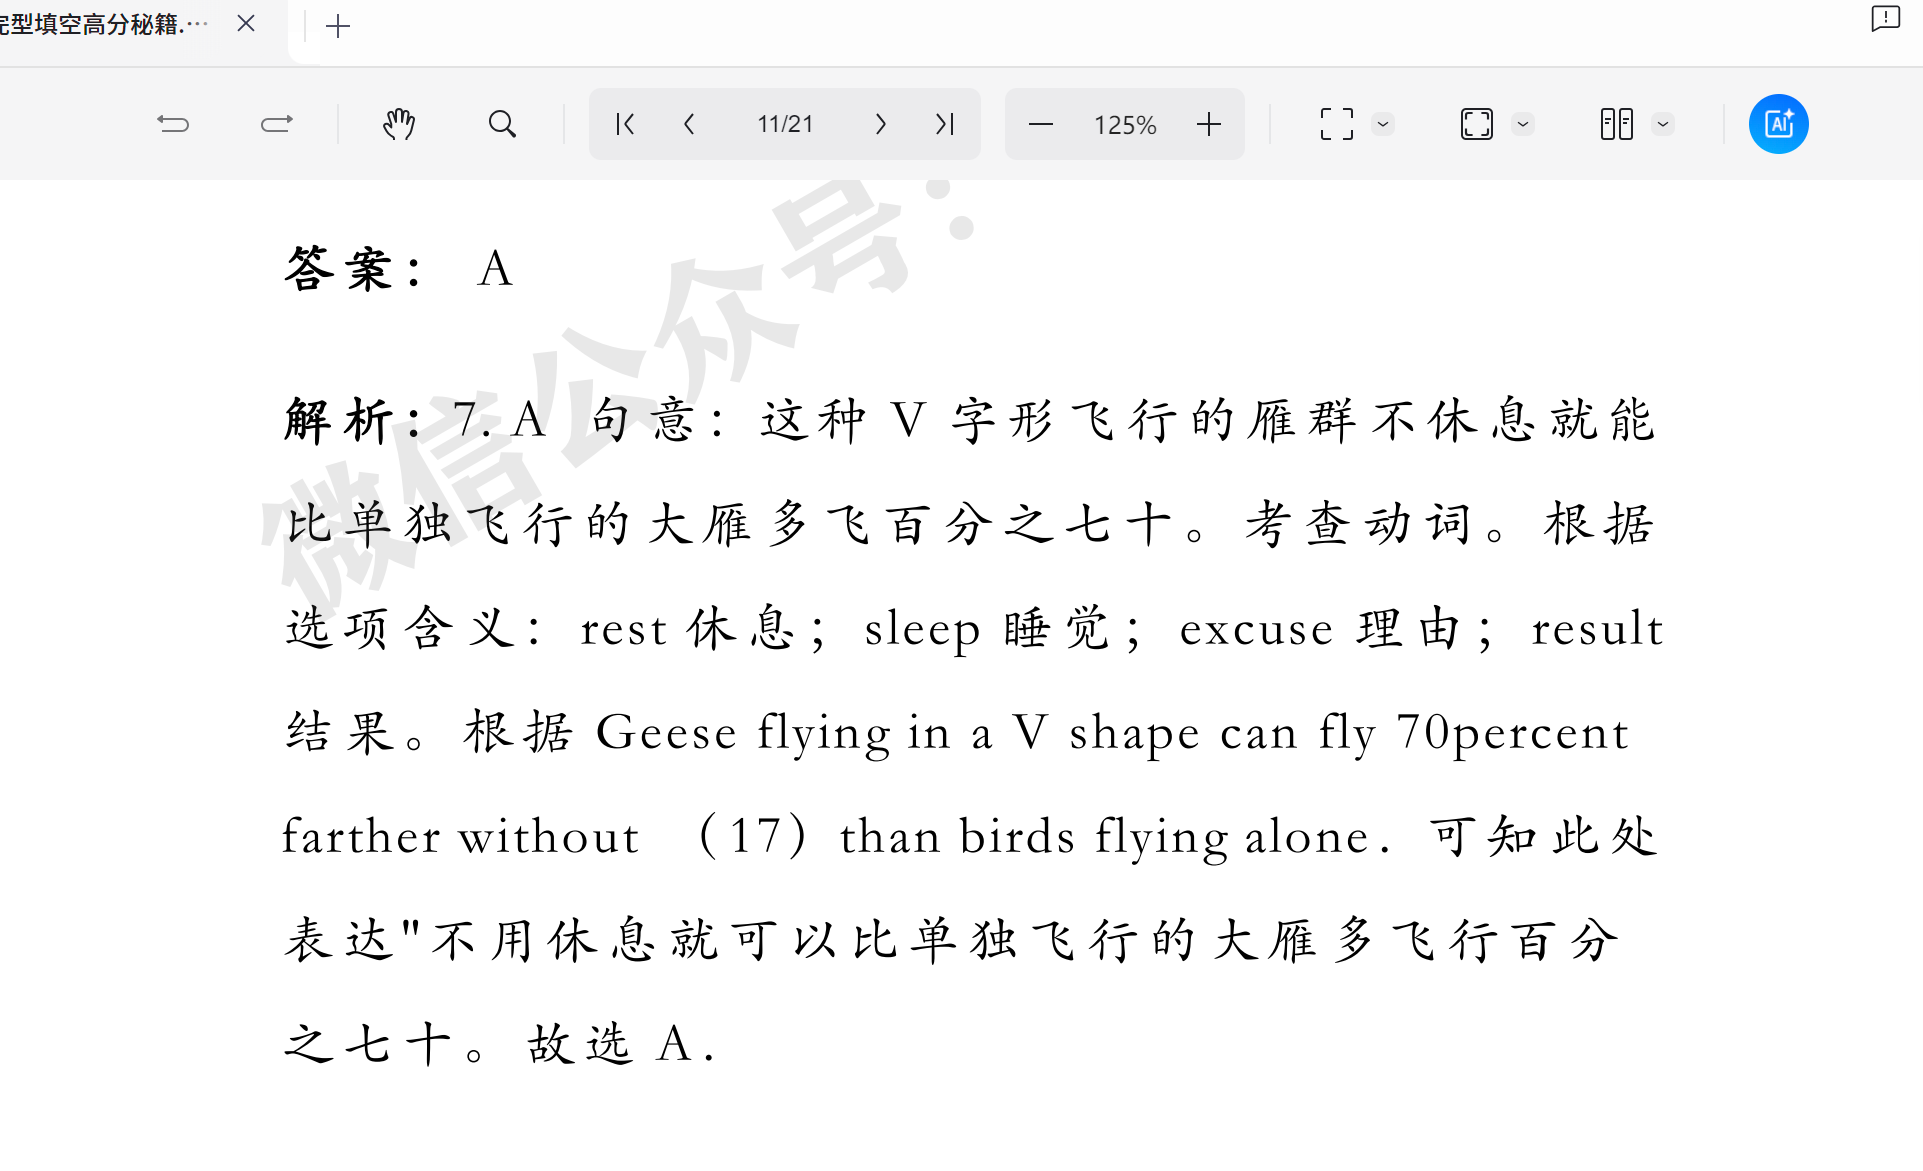Click the full-page view icon

click(1477, 124)
